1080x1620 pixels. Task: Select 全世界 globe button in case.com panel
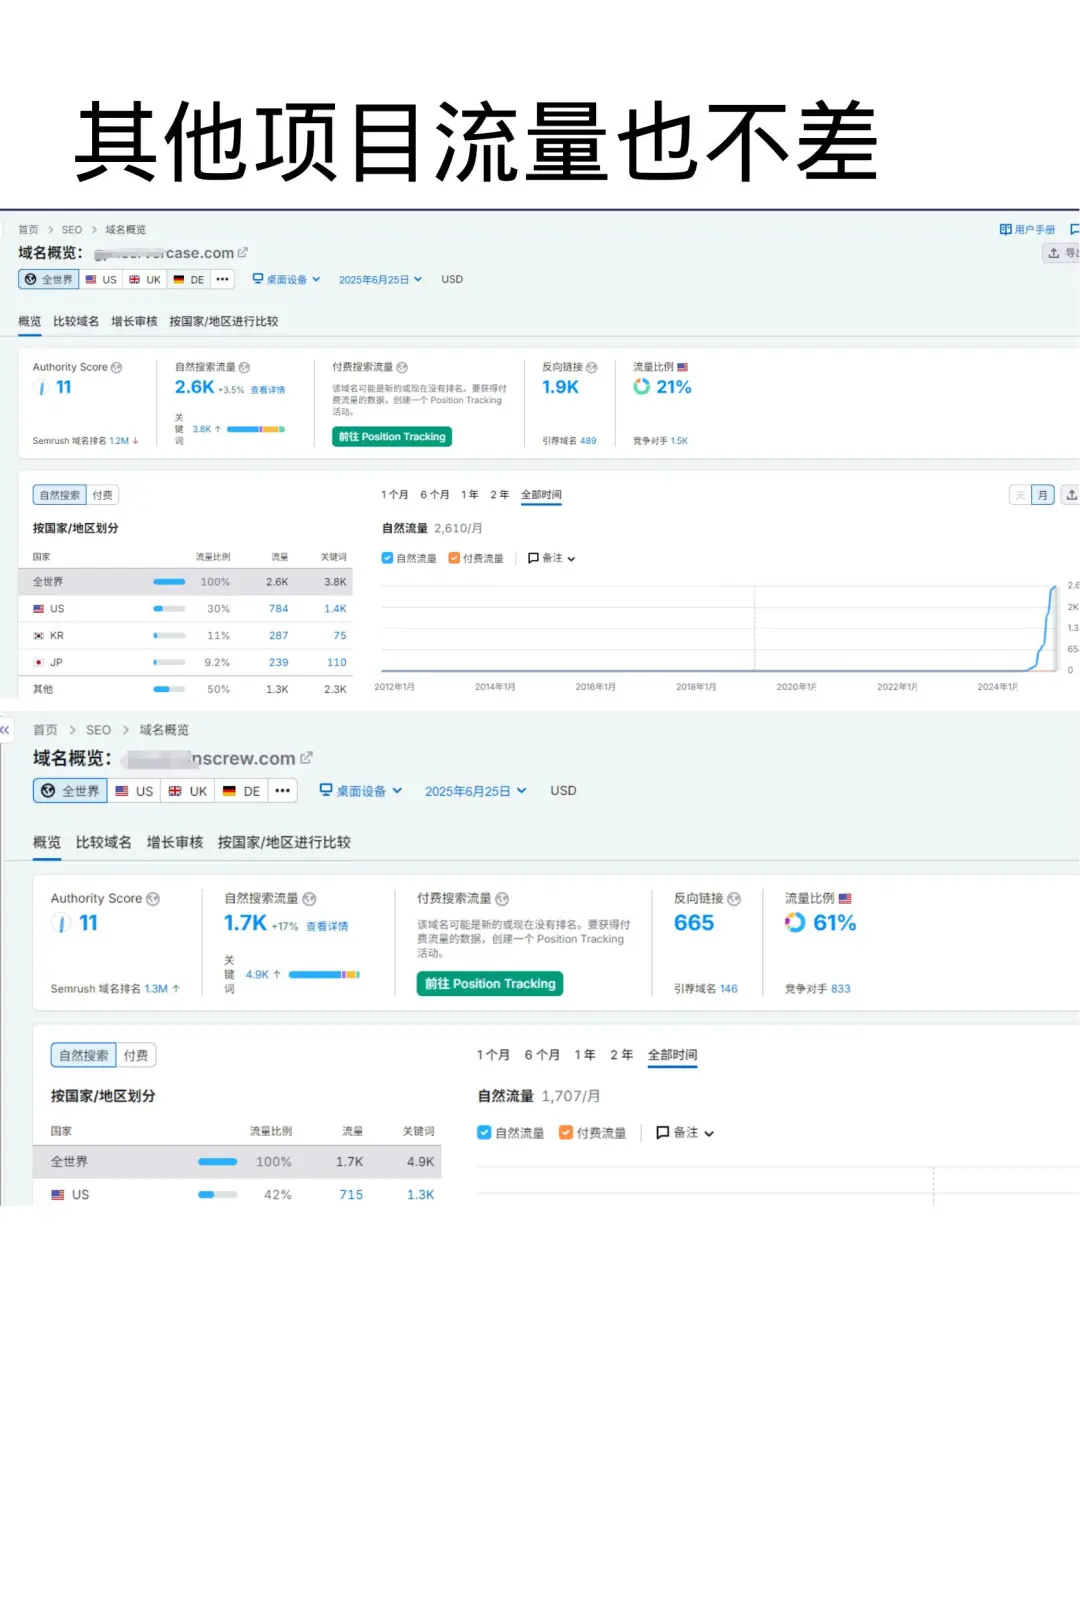point(49,279)
